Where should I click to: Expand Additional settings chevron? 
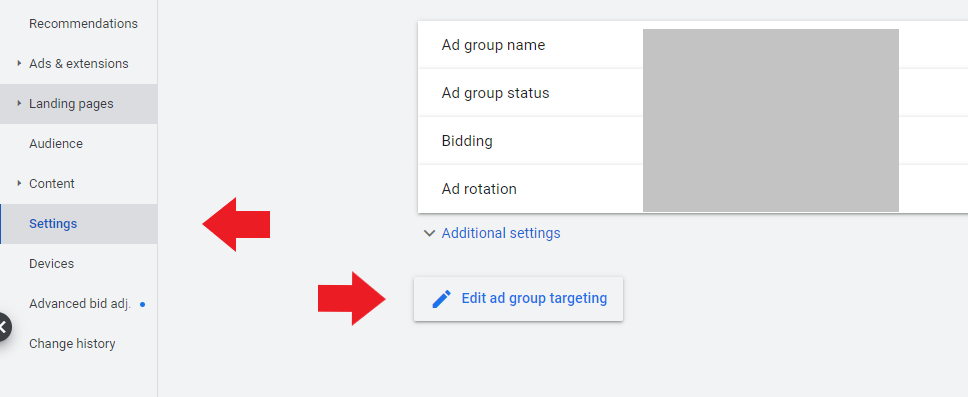point(429,233)
